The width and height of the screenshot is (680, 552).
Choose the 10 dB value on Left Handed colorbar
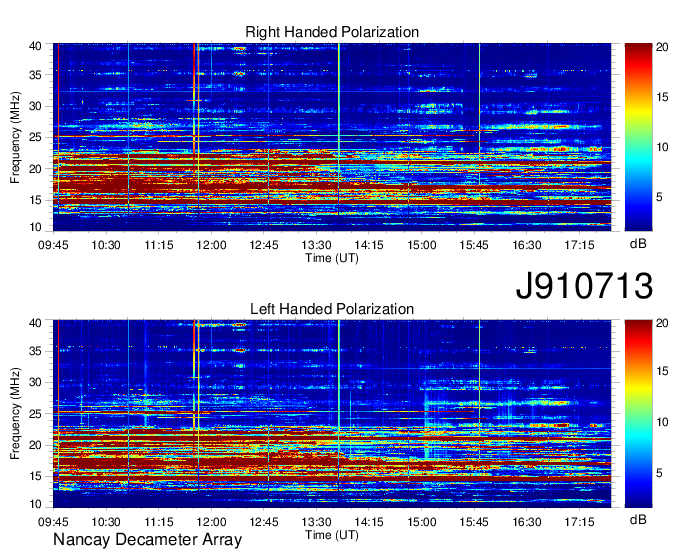pos(662,422)
